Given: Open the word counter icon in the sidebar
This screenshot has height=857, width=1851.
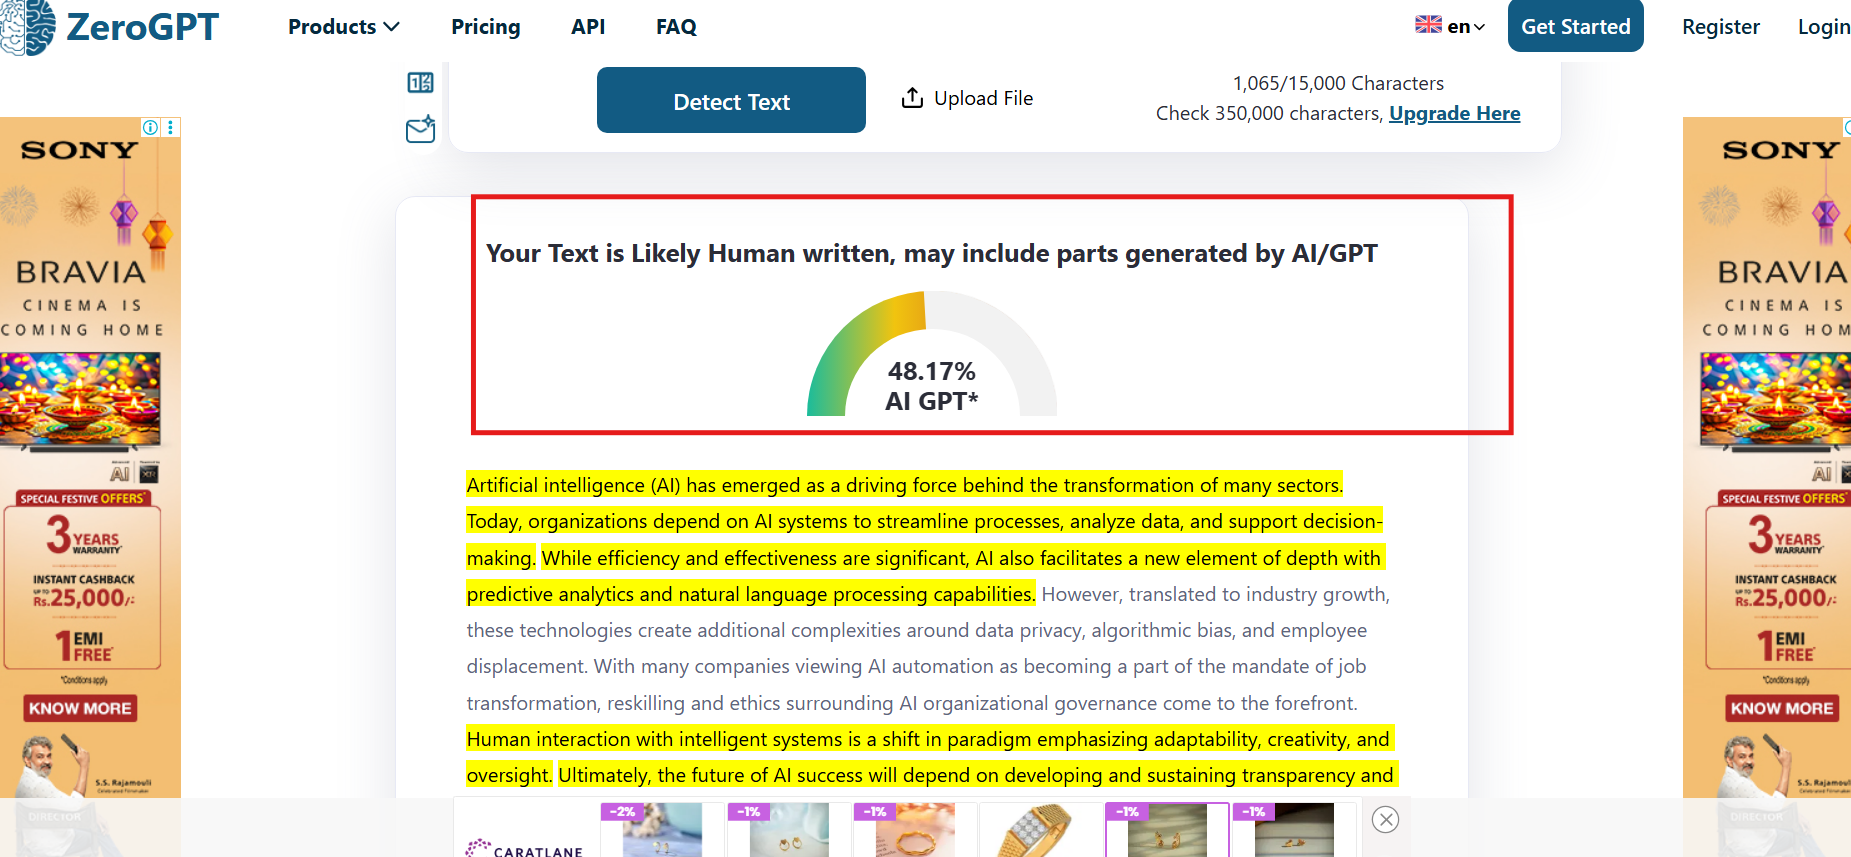Looking at the screenshot, I should click(420, 83).
